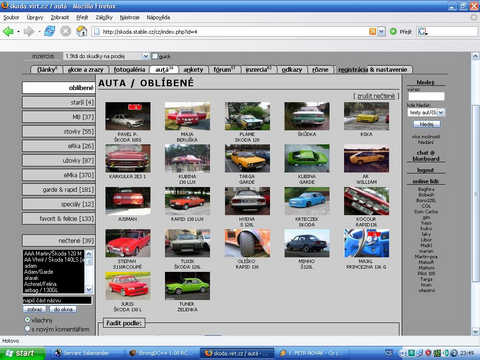Click the zobraz button below the list
Screen dimensions: 480x360
coord(35,309)
